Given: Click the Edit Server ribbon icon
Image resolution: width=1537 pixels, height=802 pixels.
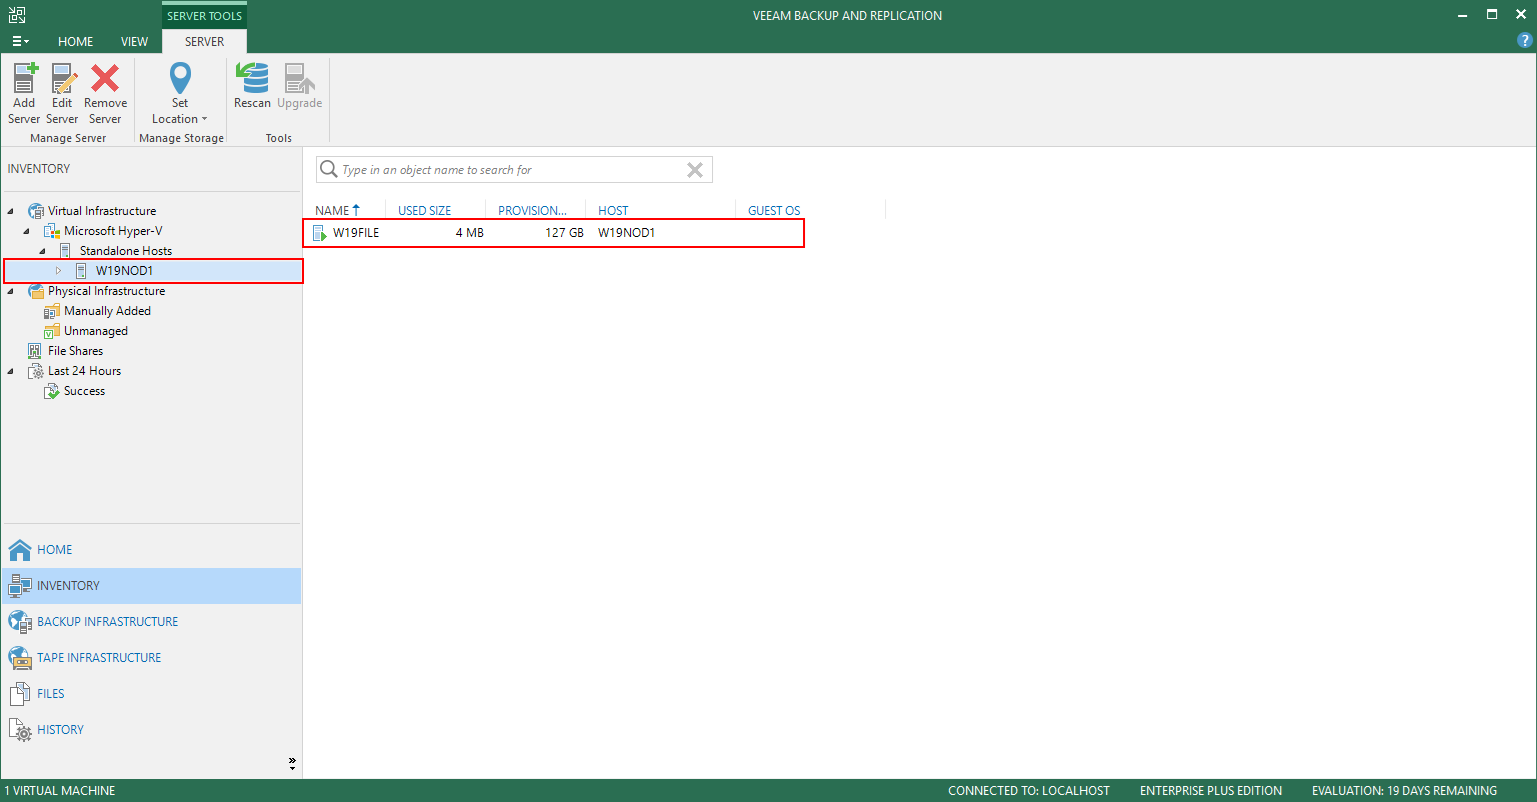Looking at the screenshot, I should 63,78.
